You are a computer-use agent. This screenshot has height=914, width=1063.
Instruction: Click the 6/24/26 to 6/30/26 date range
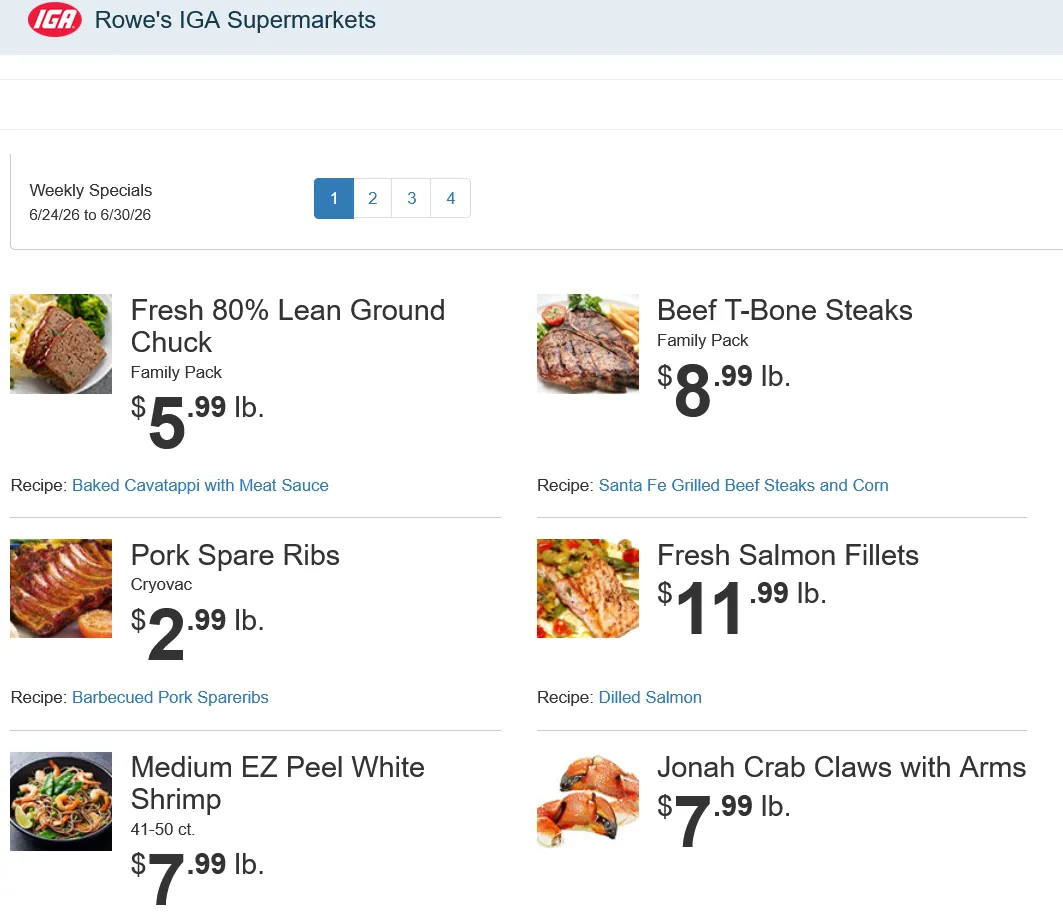pyautogui.click(x=90, y=215)
